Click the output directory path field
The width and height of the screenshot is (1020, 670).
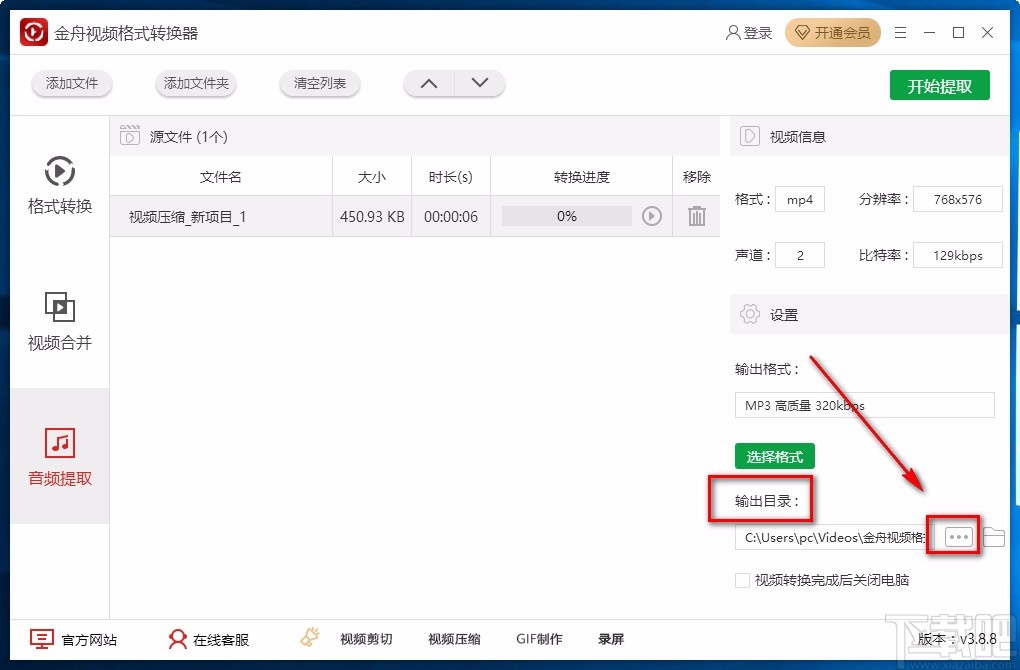835,537
